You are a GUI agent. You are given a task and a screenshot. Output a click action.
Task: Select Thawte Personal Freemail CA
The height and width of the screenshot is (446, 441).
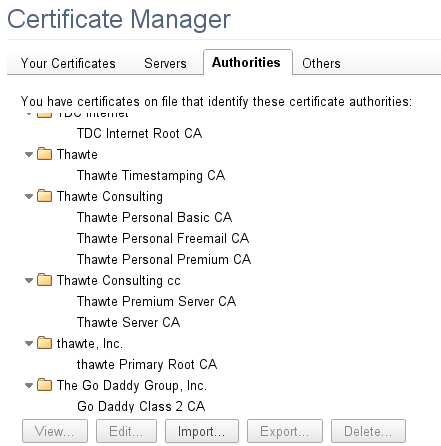pyautogui.click(x=163, y=238)
